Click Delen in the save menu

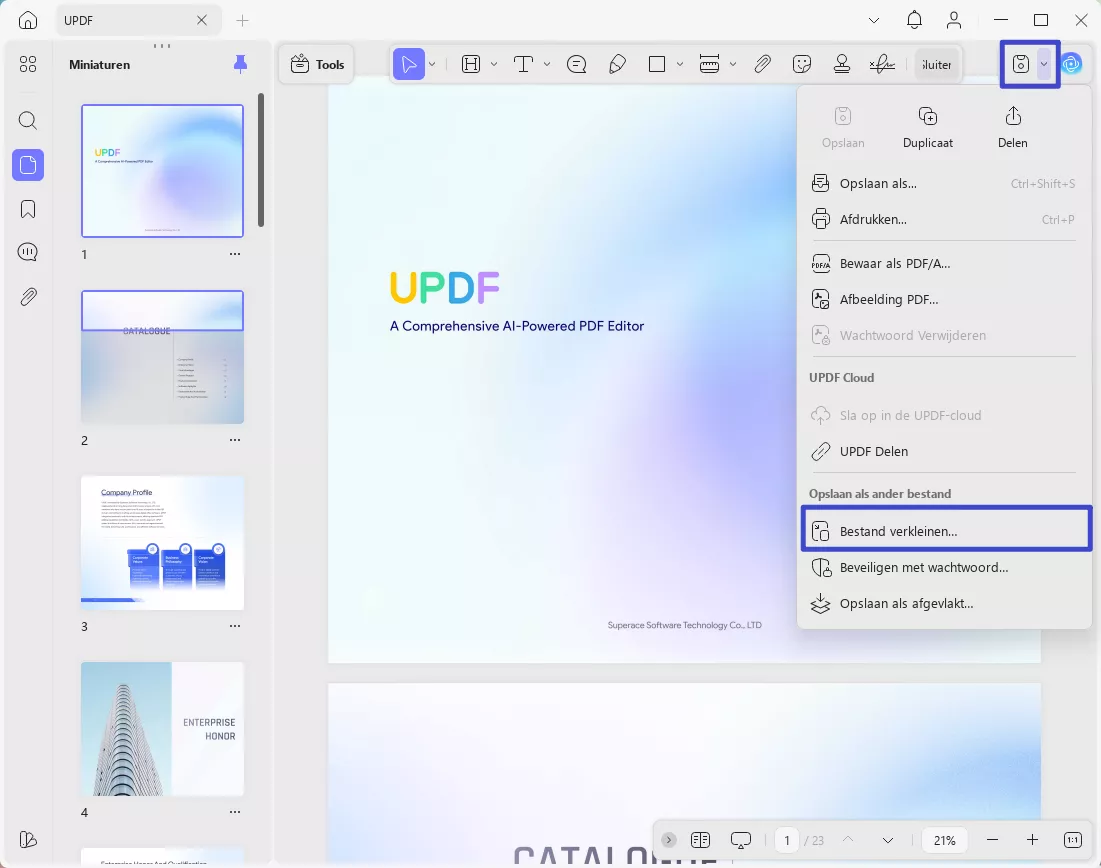pyautogui.click(x=1013, y=127)
